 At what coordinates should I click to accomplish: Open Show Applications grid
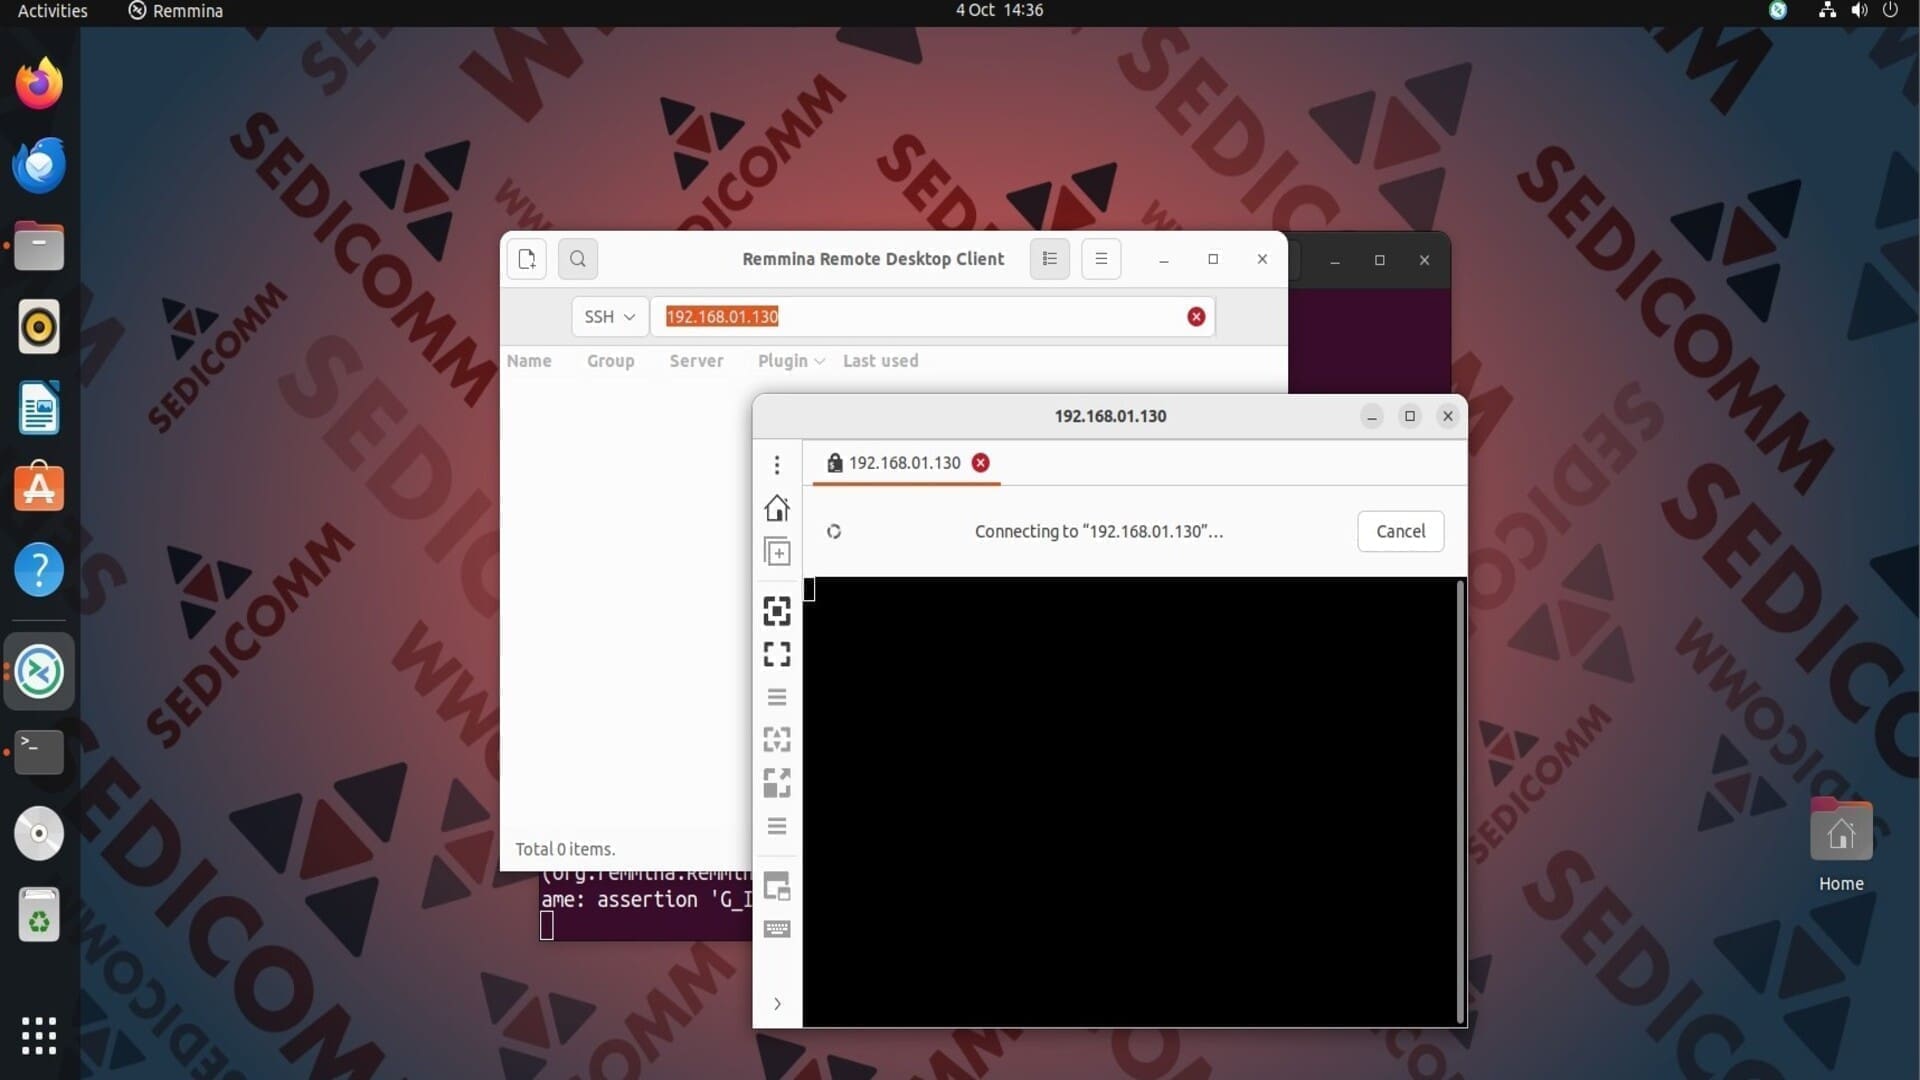39,1036
